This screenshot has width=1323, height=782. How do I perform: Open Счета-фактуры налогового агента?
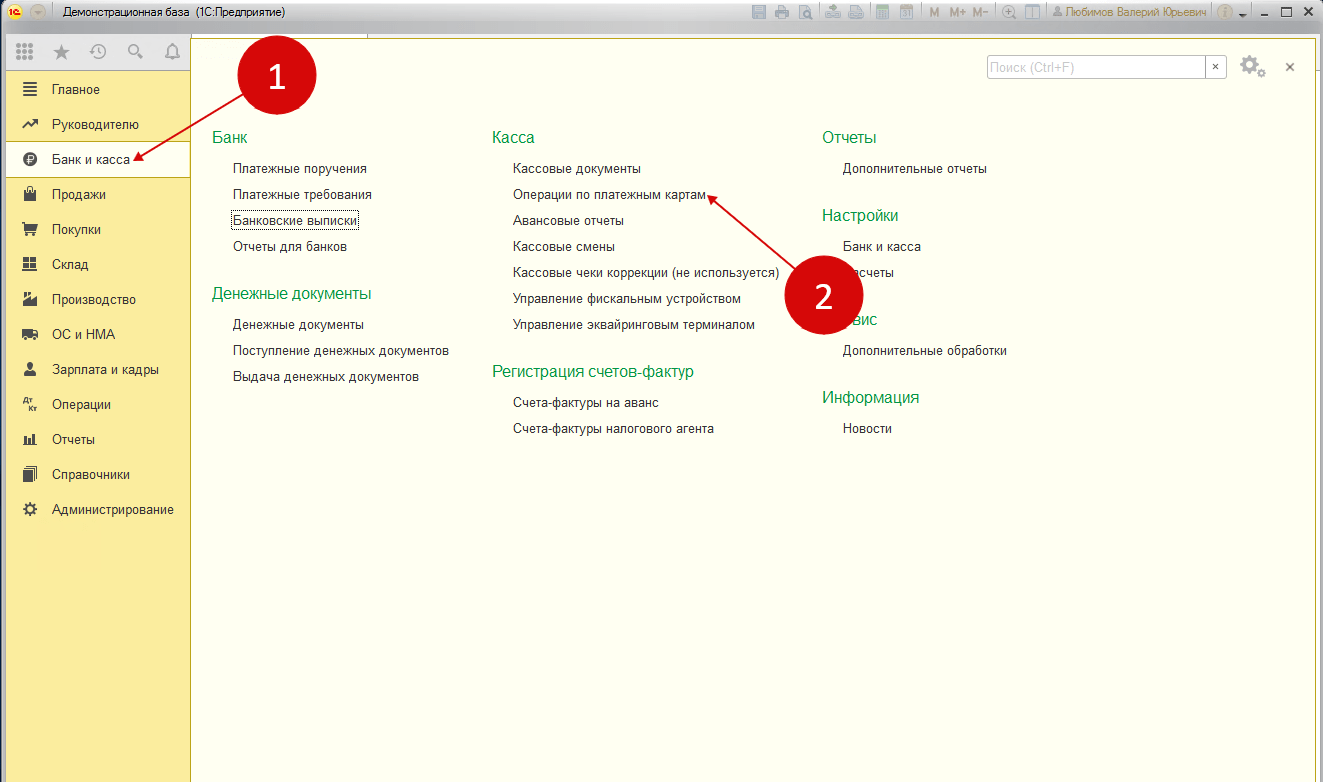(613, 429)
